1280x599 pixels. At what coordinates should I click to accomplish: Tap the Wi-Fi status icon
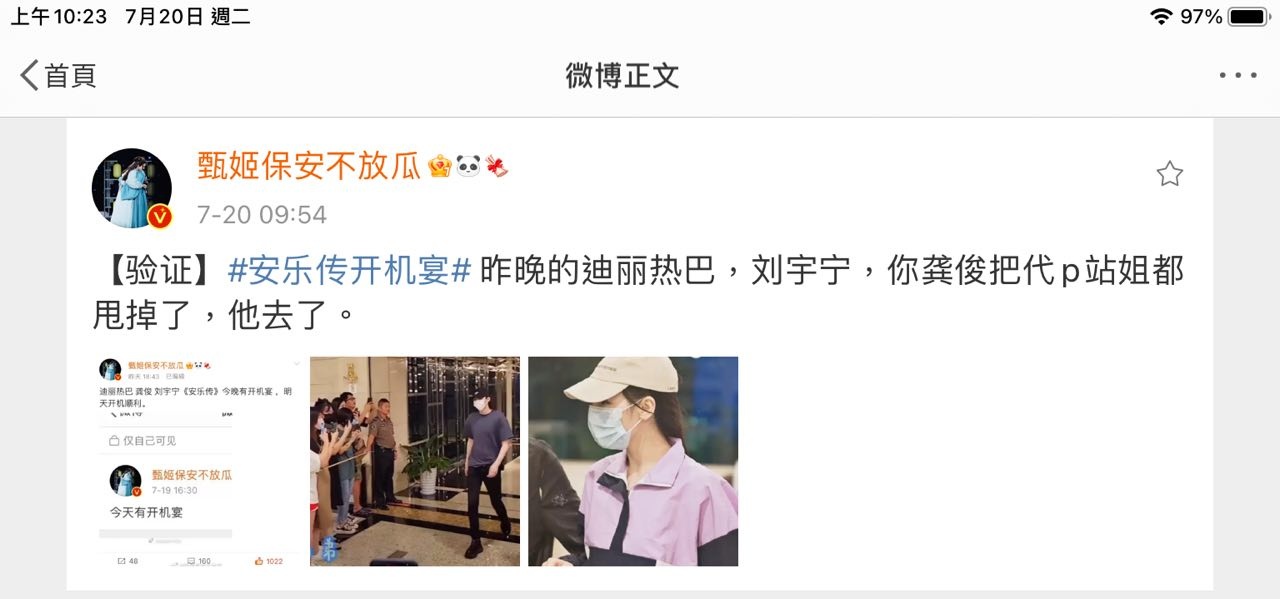tap(1161, 16)
